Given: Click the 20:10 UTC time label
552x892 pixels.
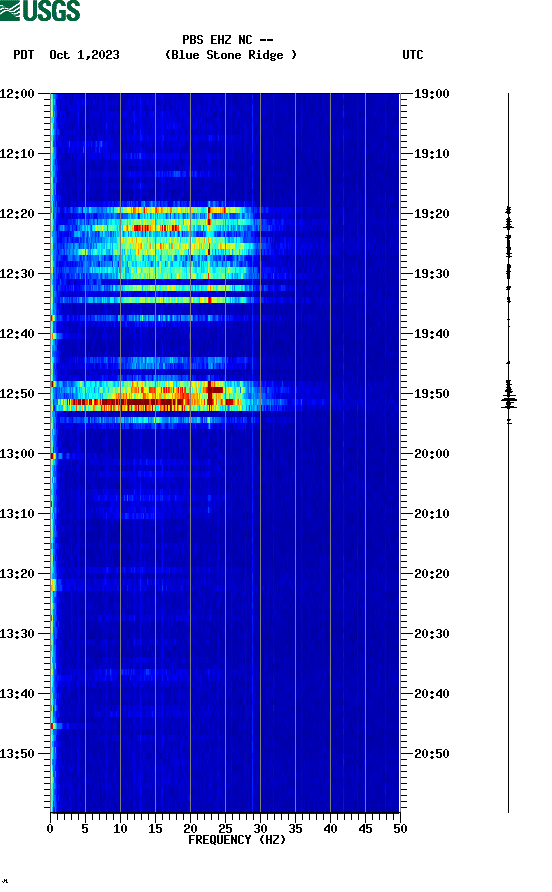Looking at the screenshot, I should [431, 514].
